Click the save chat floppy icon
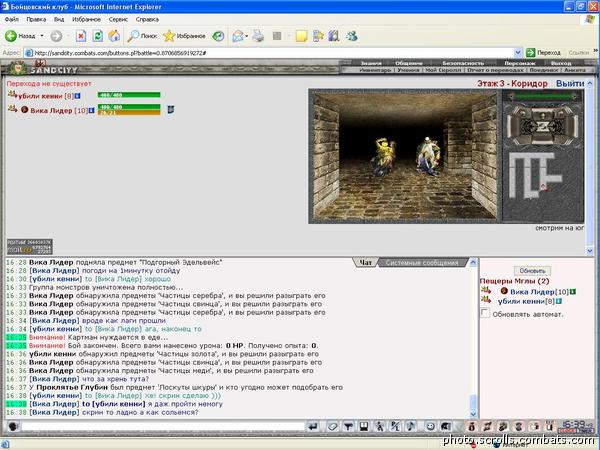The width and height of the screenshot is (600, 450). [364, 426]
